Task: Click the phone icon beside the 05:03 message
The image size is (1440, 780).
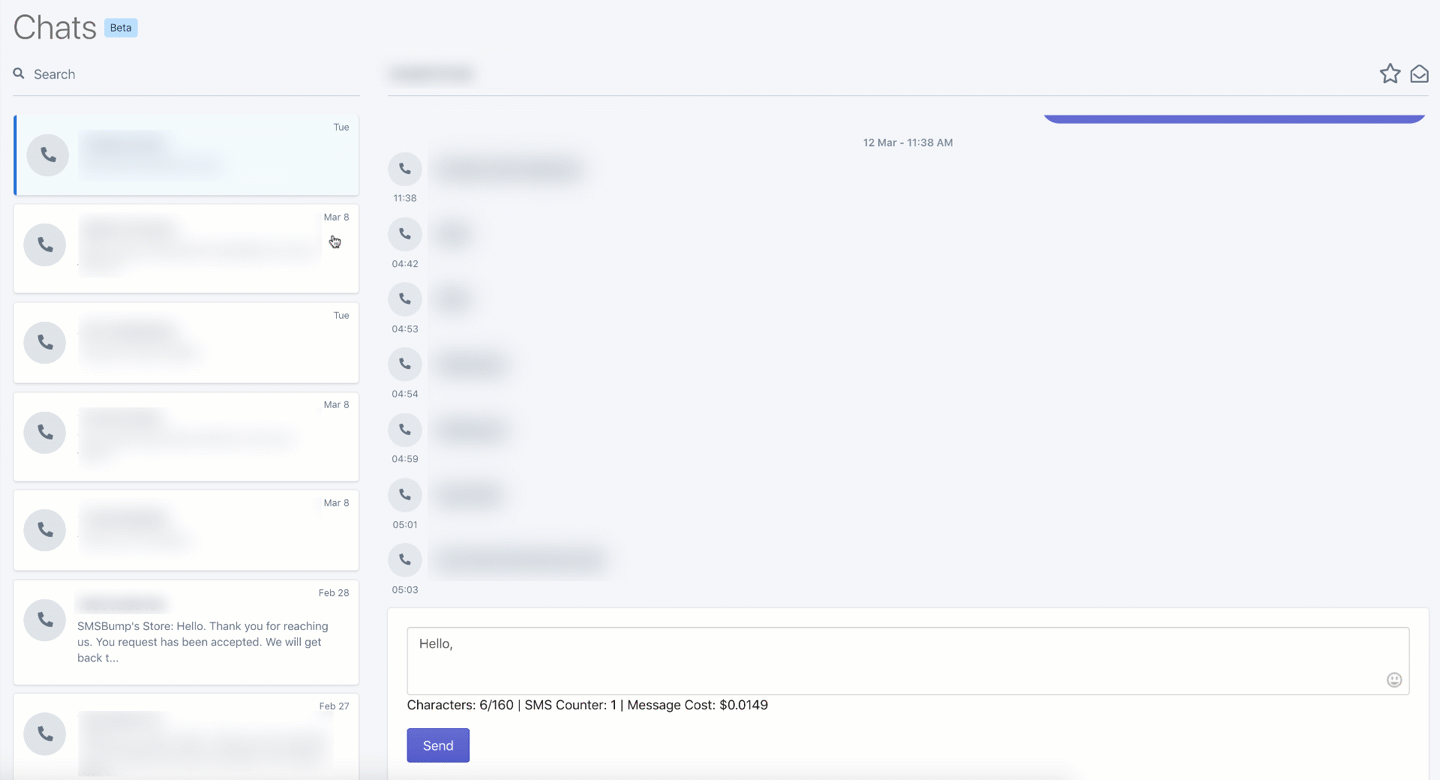Action: click(x=405, y=559)
